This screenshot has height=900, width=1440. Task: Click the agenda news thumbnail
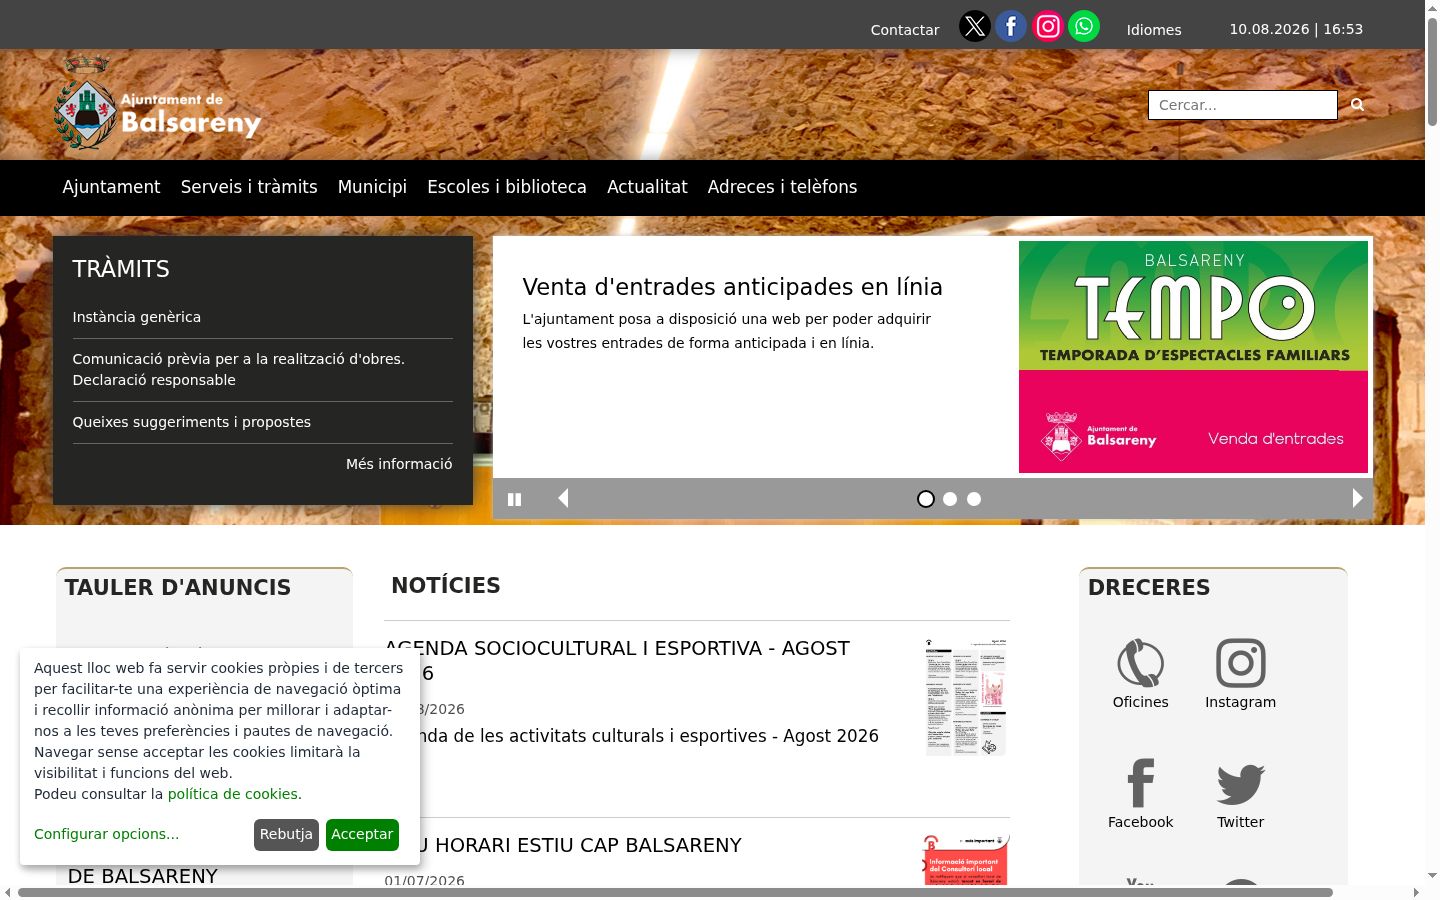pyautogui.click(x=966, y=697)
